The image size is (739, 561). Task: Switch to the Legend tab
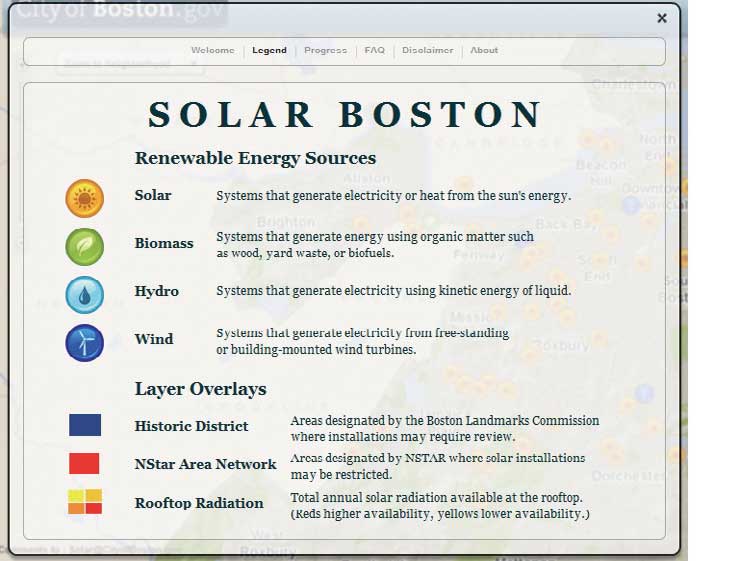pos(269,51)
